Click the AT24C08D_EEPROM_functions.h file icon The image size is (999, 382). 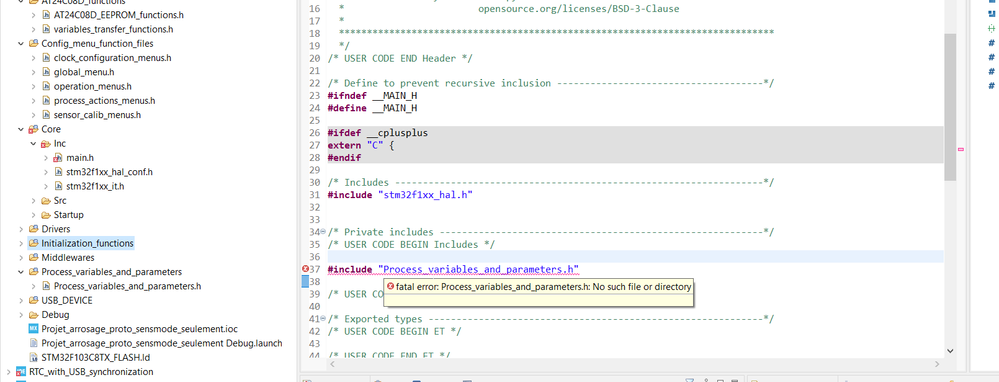tap(46, 15)
